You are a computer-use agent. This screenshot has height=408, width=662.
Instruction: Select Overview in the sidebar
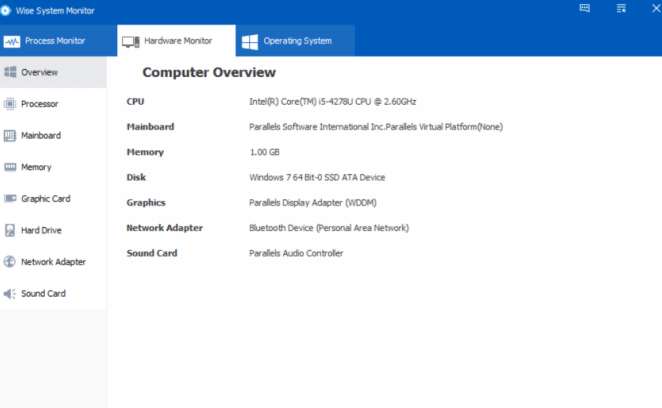pos(53,72)
